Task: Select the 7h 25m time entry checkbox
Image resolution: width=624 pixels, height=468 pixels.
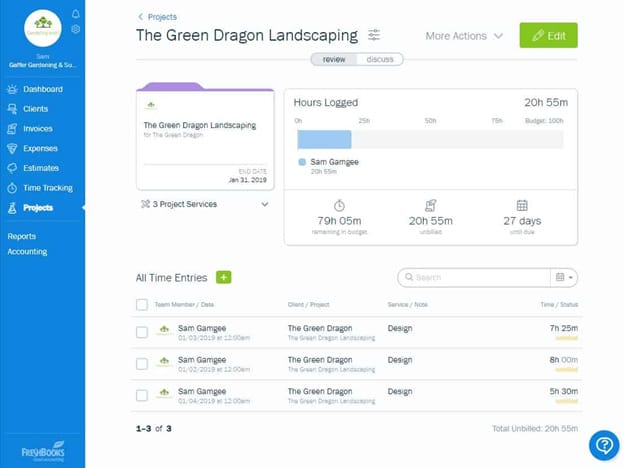Action: point(141,332)
